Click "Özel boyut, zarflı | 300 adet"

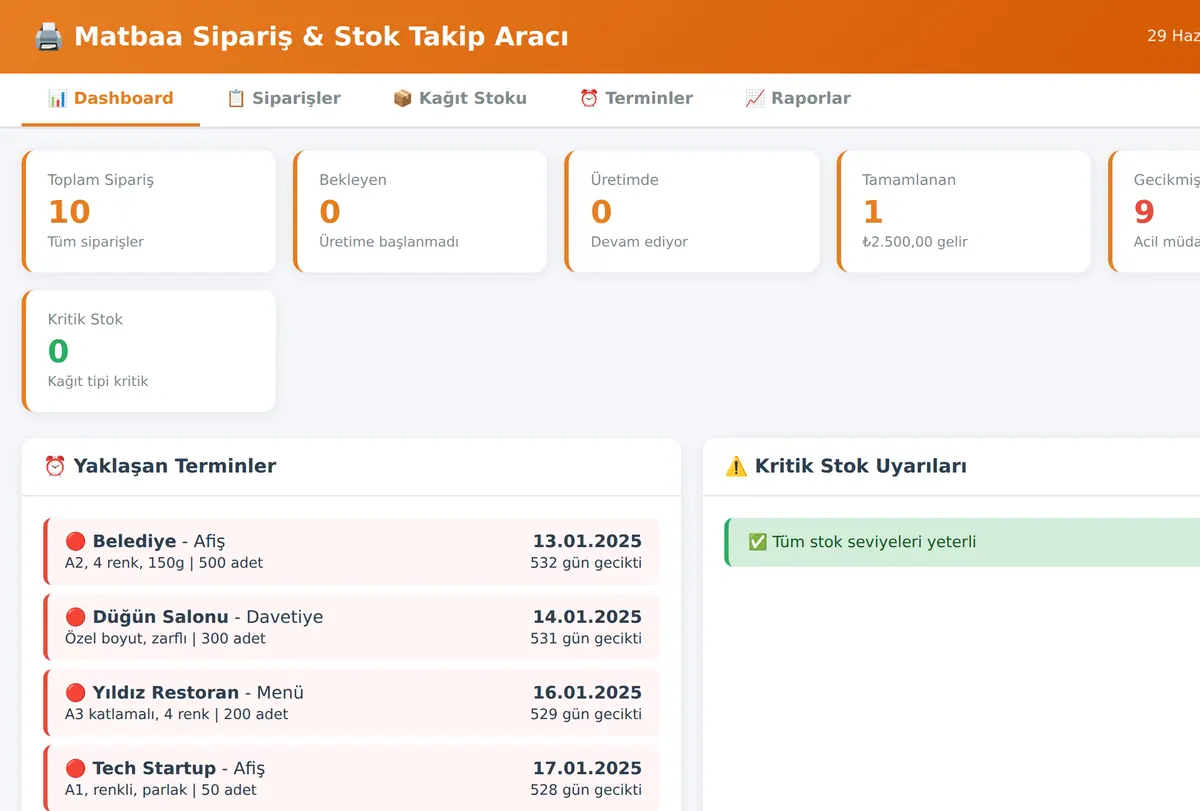pos(165,638)
